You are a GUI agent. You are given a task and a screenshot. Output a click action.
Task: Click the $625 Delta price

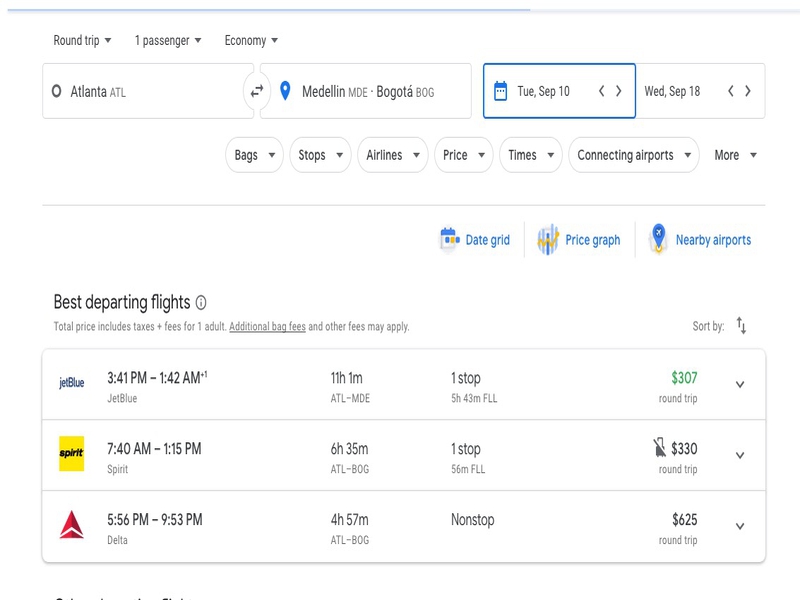click(685, 520)
